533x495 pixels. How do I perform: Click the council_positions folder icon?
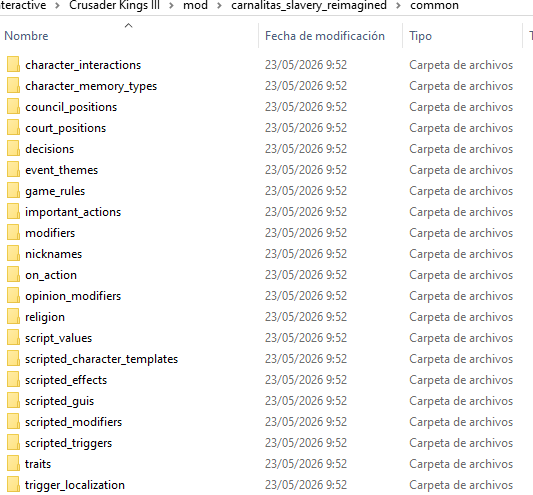[x=13, y=107]
